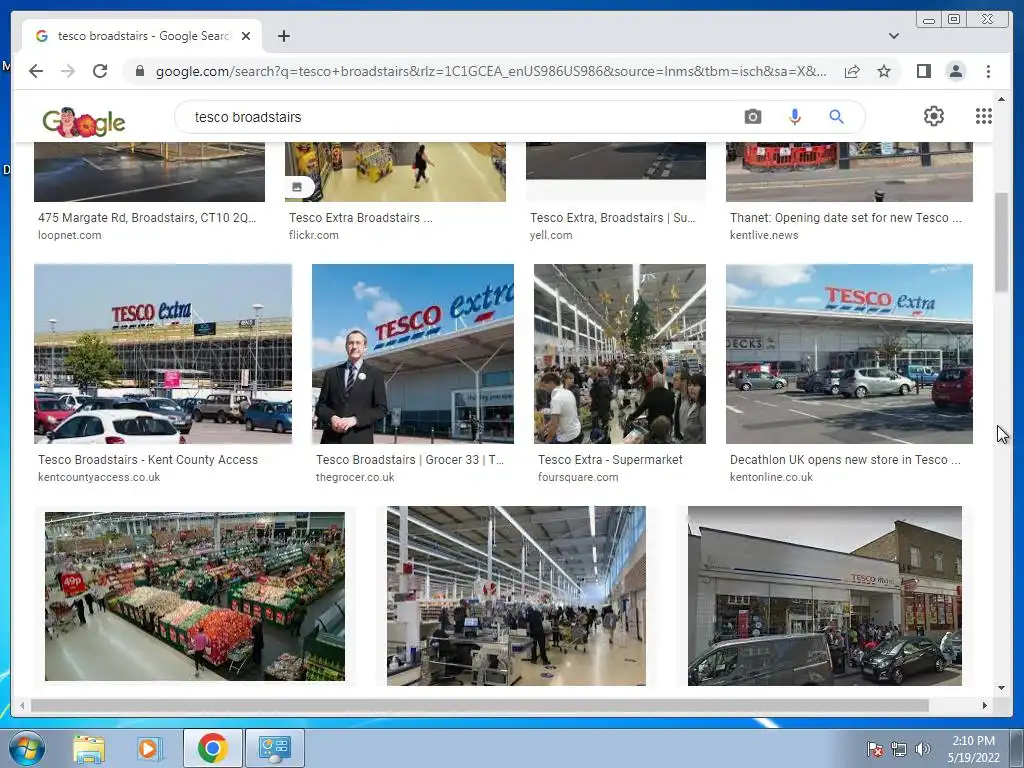Reload the current page
Screen dimensions: 1024x768
(x=100, y=71)
